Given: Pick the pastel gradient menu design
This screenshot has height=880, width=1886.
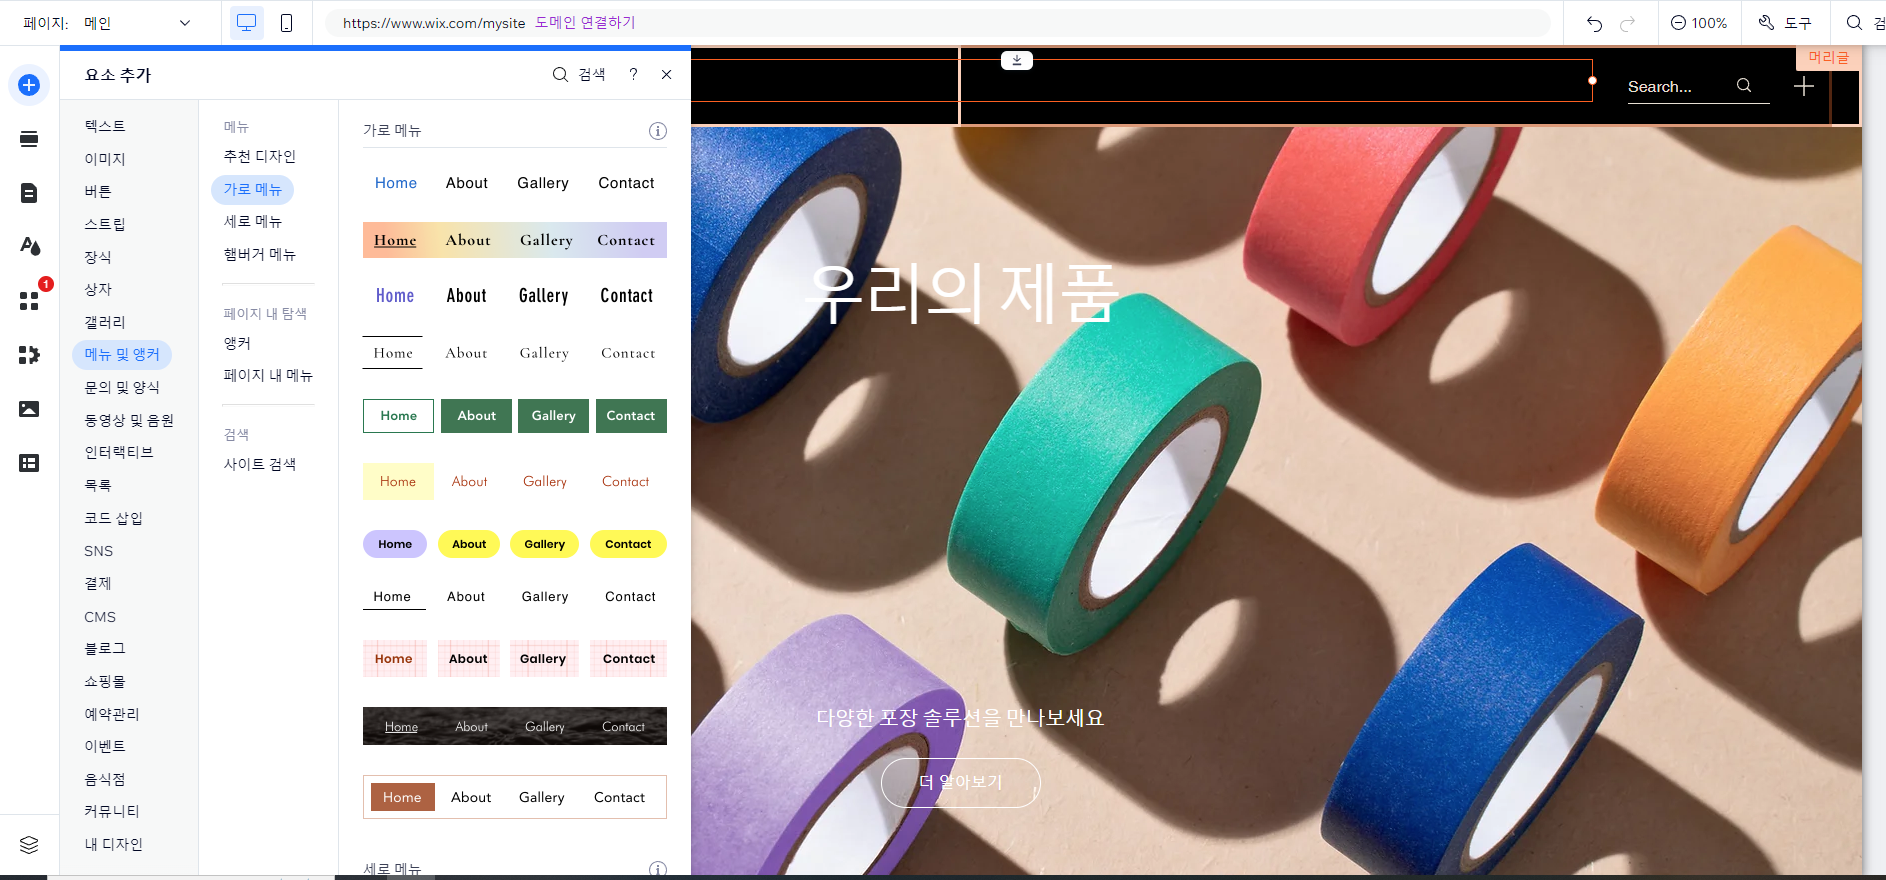Looking at the screenshot, I should click(x=515, y=240).
